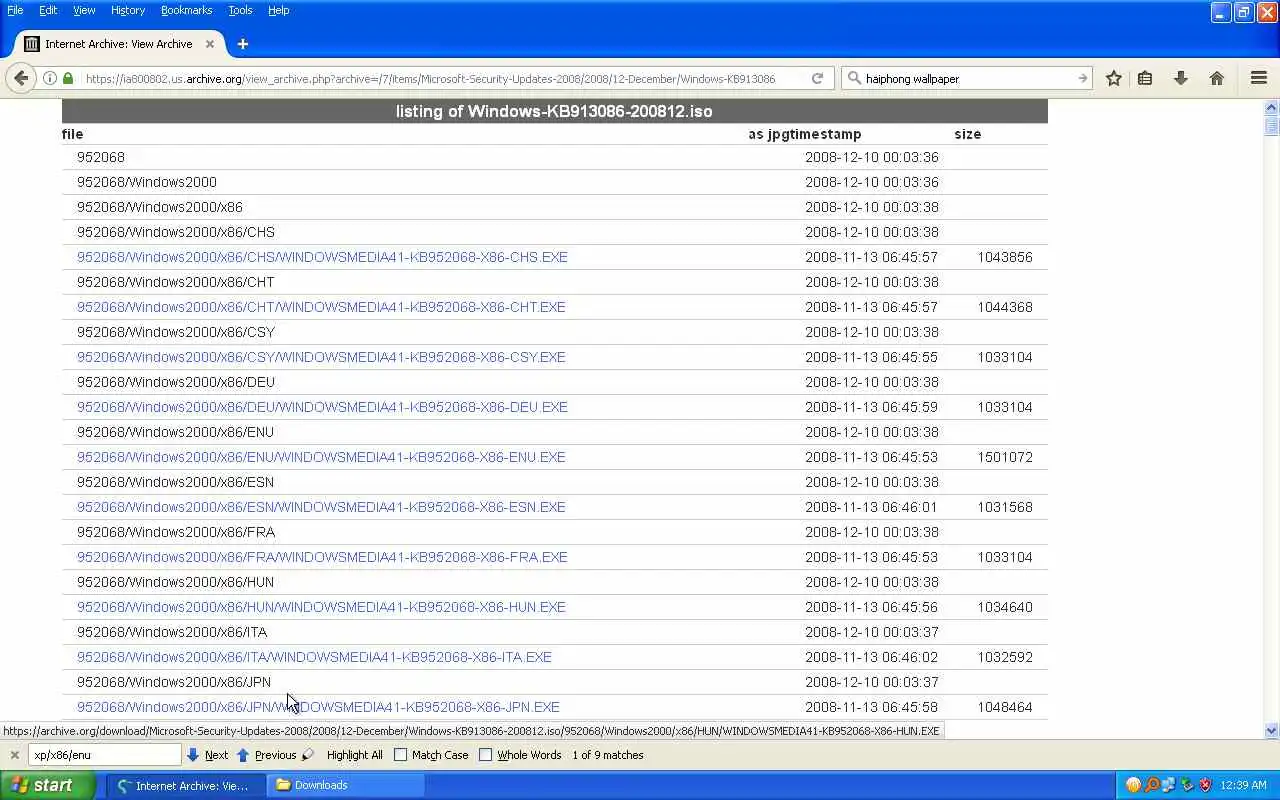1280x800 pixels.
Task: Open the Downloads arrow icon in toolbar
Action: pos(1180,78)
